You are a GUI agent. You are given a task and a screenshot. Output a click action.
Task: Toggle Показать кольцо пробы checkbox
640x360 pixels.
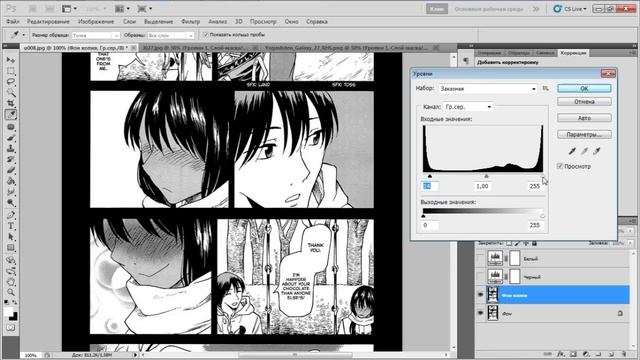click(206, 35)
